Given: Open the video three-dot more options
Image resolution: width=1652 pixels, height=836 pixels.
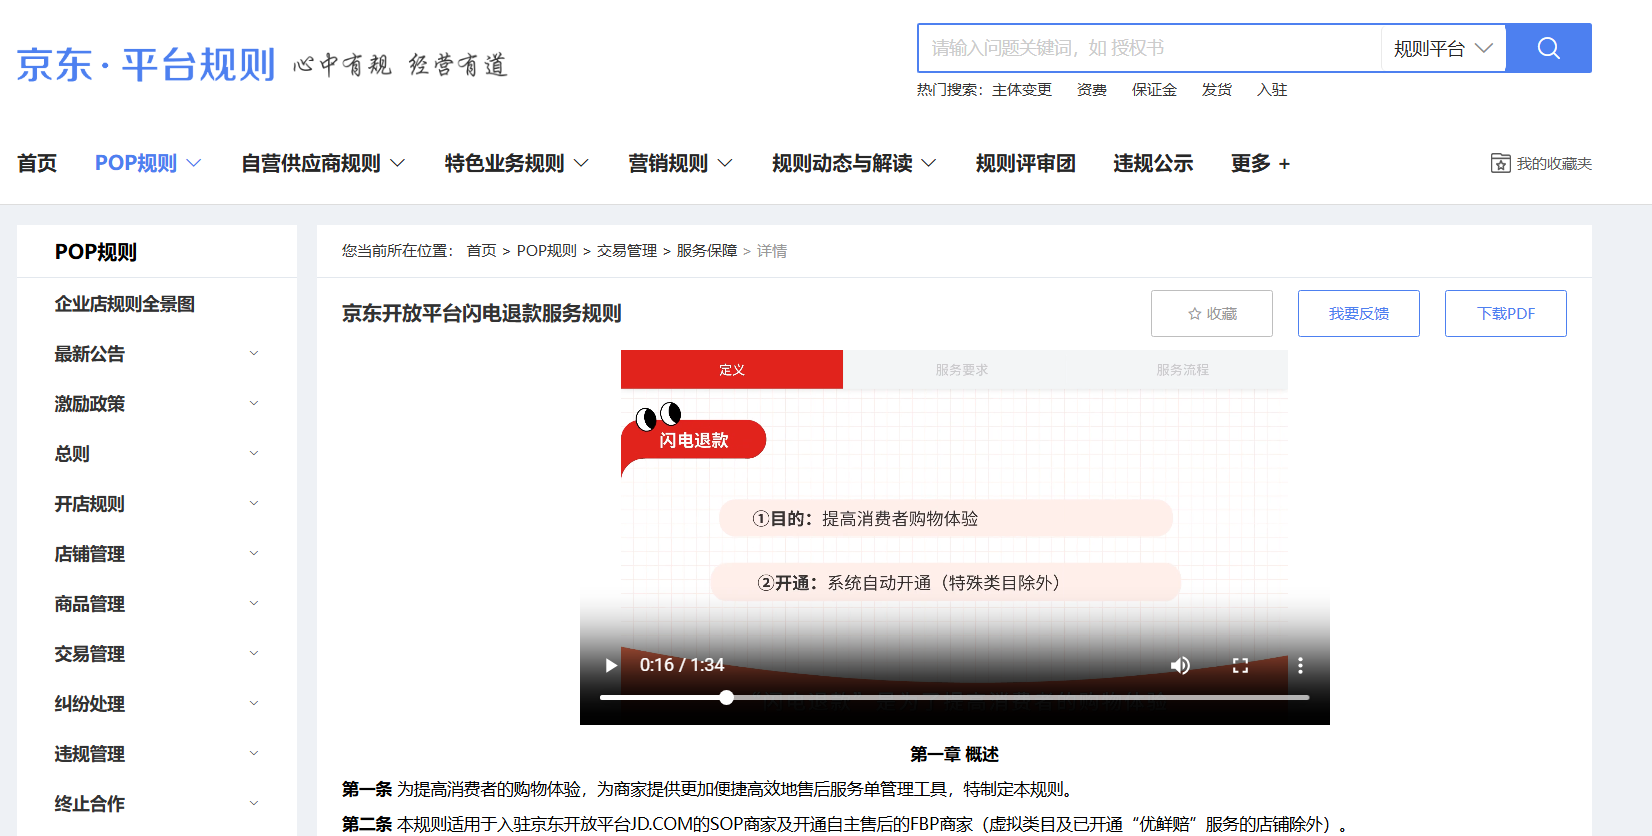Looking at the screenshot, I should tap(1300, 665).
